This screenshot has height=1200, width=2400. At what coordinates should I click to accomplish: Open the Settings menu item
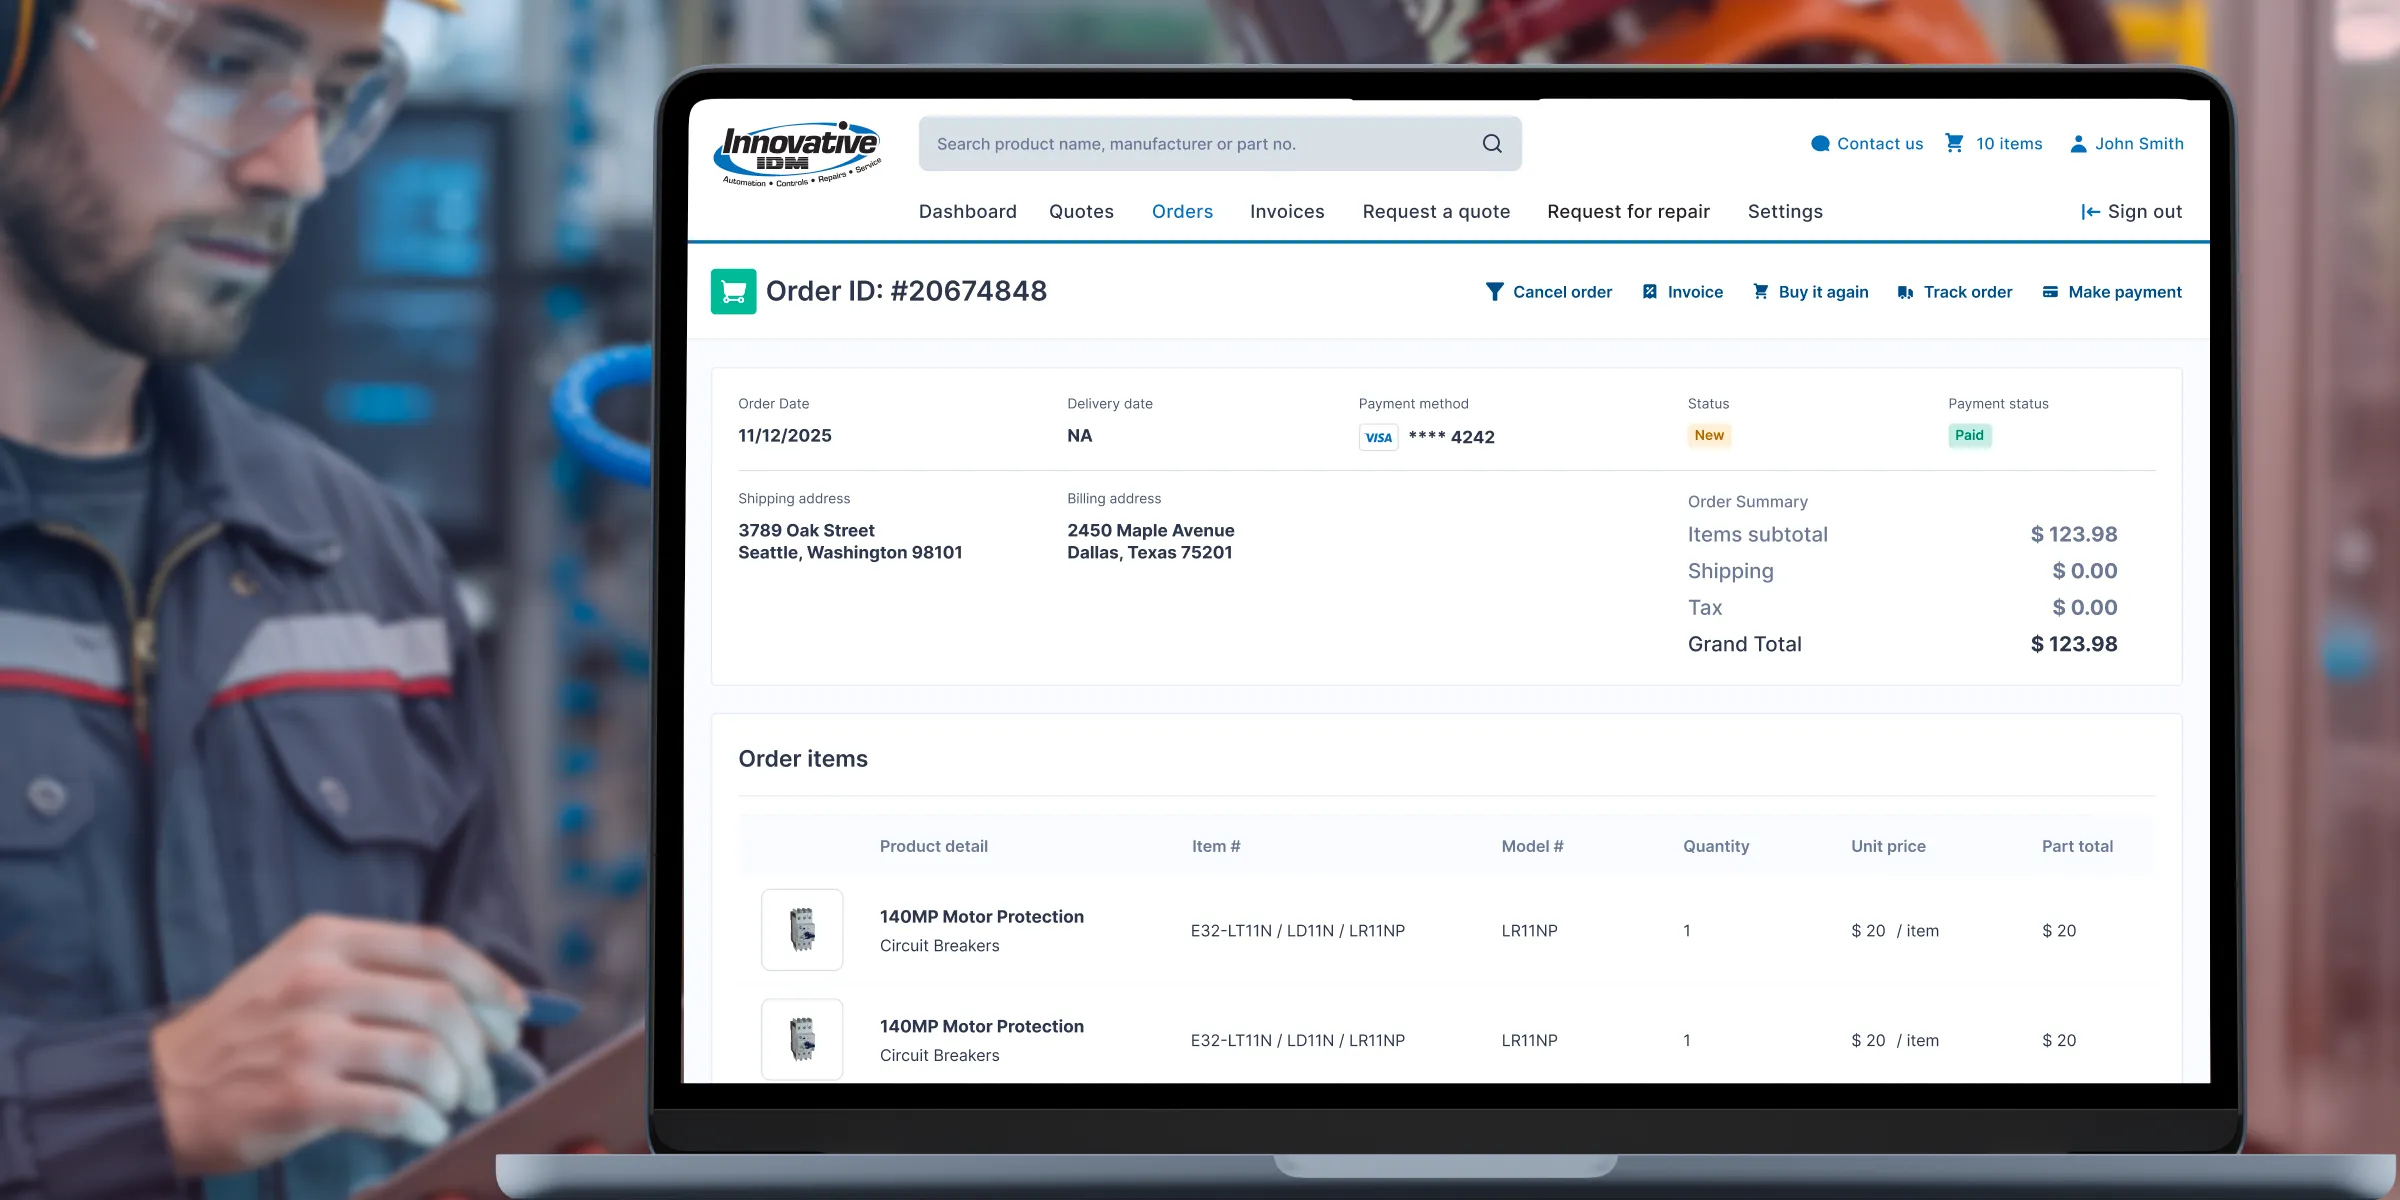pyautogui.click(x=1785, y=212)
